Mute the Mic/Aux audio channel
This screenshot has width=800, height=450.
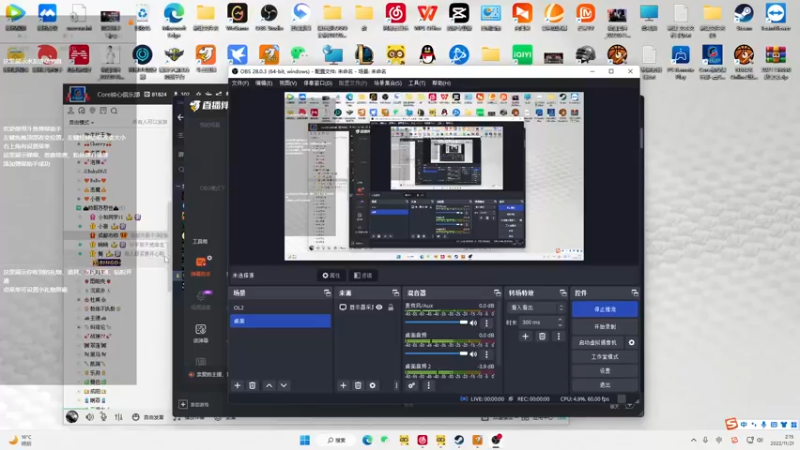click(473, 322)
